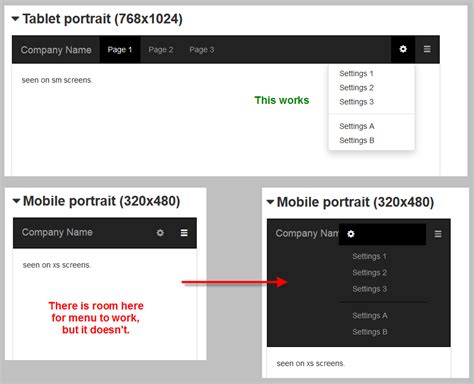Select Settings A in mobile dark menu
This screenshot has height=384, width=474.
pos(370,315)
